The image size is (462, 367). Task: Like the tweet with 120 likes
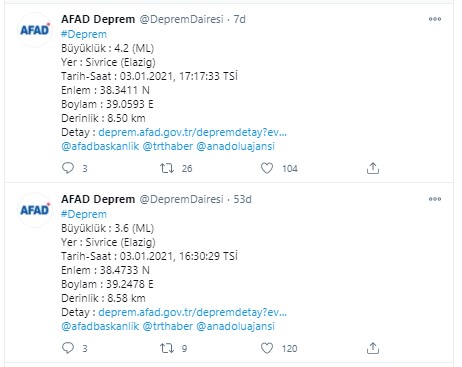tap(267, 348)
